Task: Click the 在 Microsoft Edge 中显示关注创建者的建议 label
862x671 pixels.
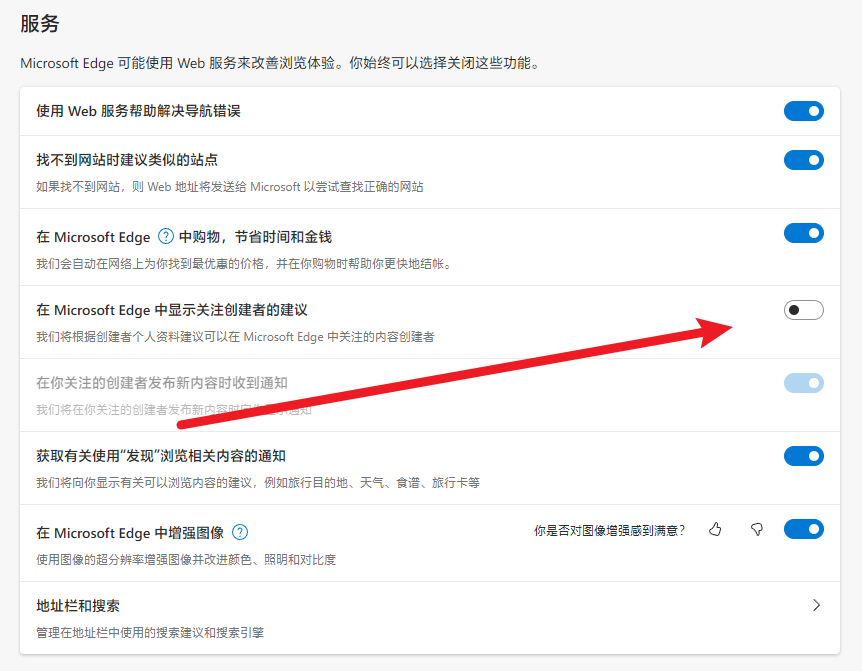Action: coord(178,311)
